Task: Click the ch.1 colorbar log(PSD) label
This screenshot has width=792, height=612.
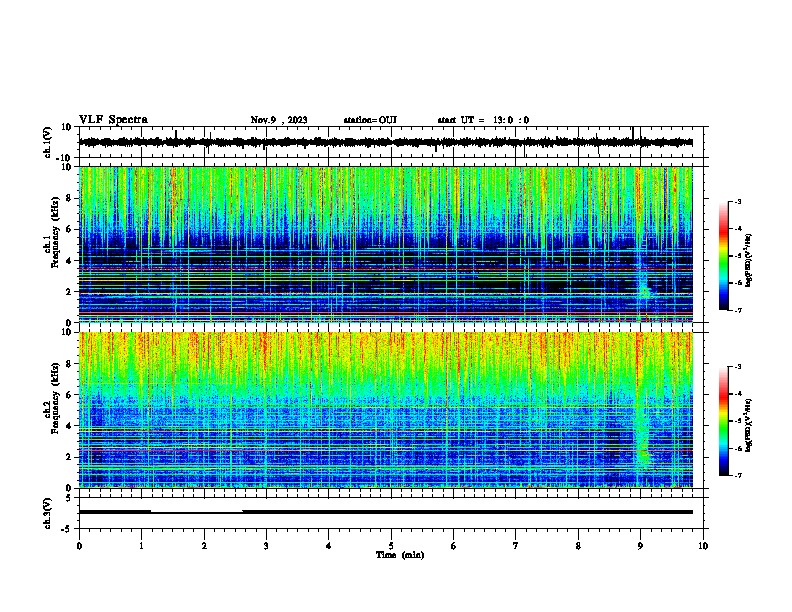Action: pos(749,261)
